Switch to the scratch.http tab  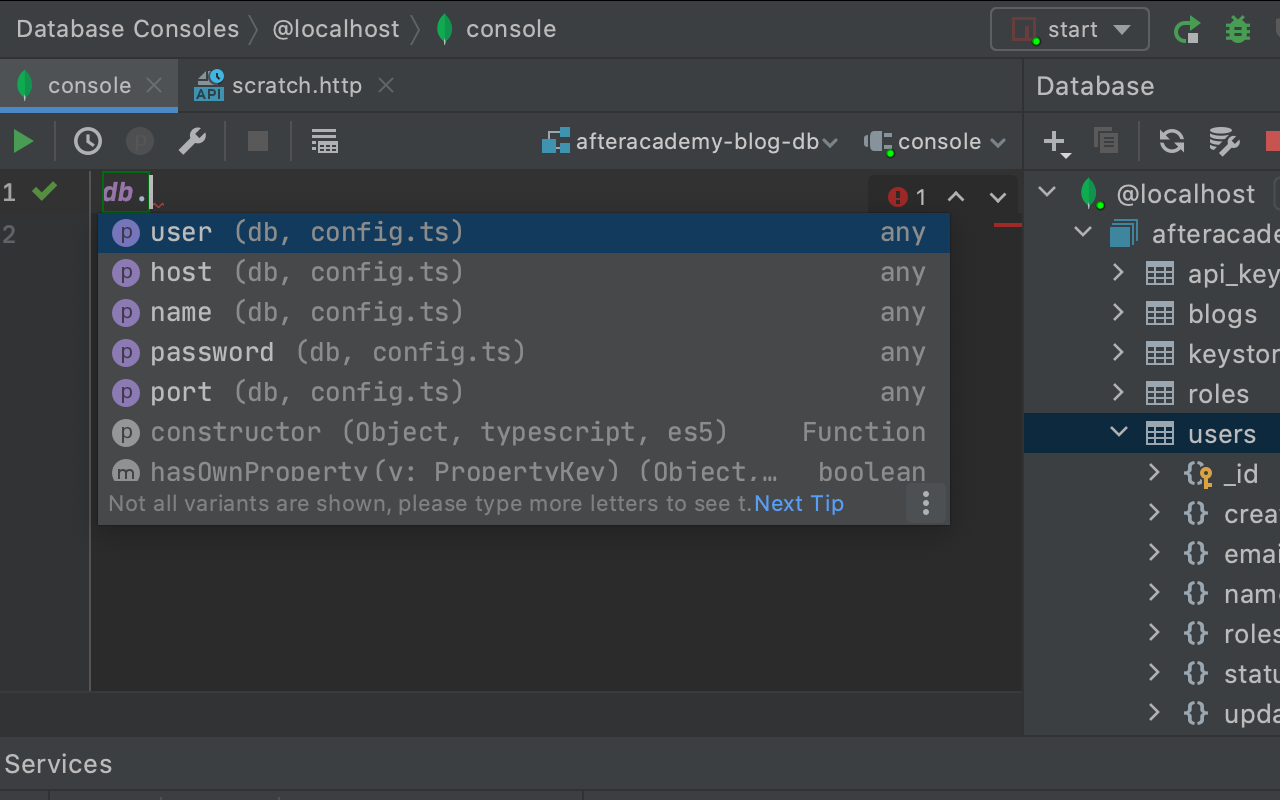(x=295, y=85)
